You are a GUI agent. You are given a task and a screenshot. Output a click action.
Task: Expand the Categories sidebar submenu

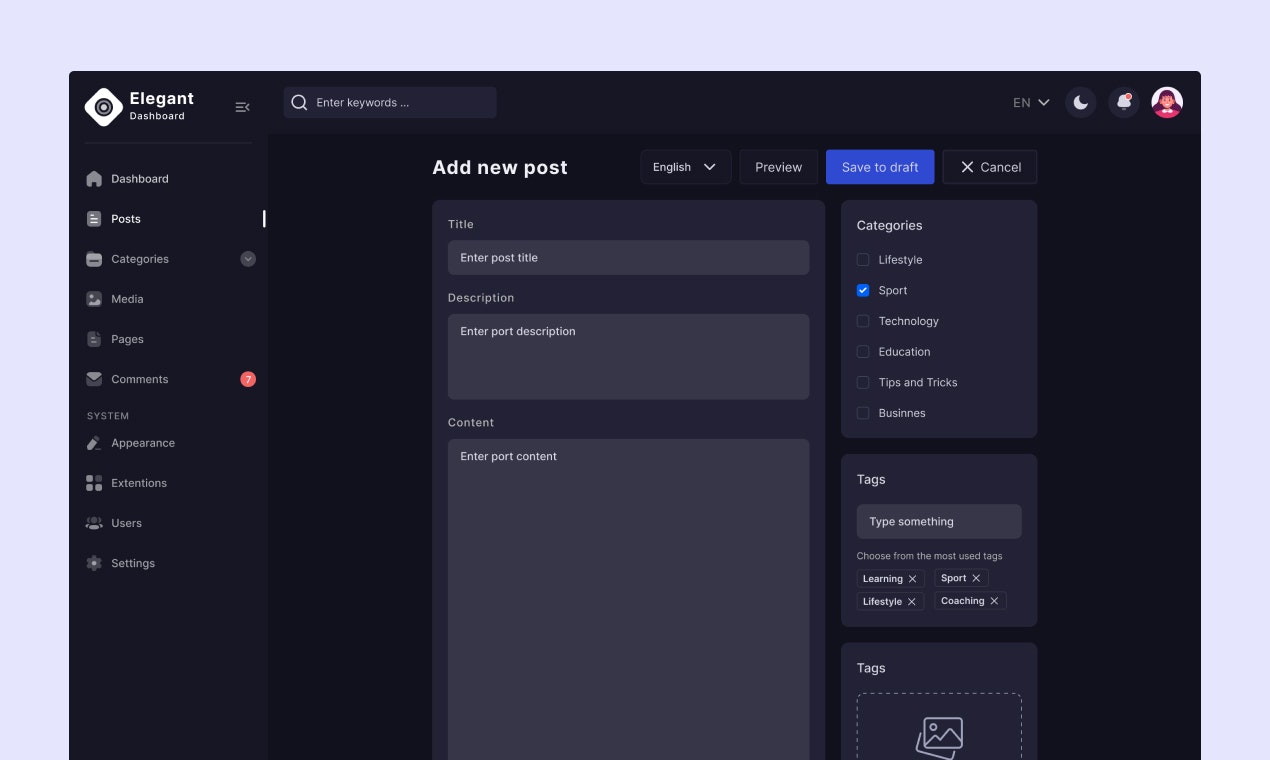[248, 259]
